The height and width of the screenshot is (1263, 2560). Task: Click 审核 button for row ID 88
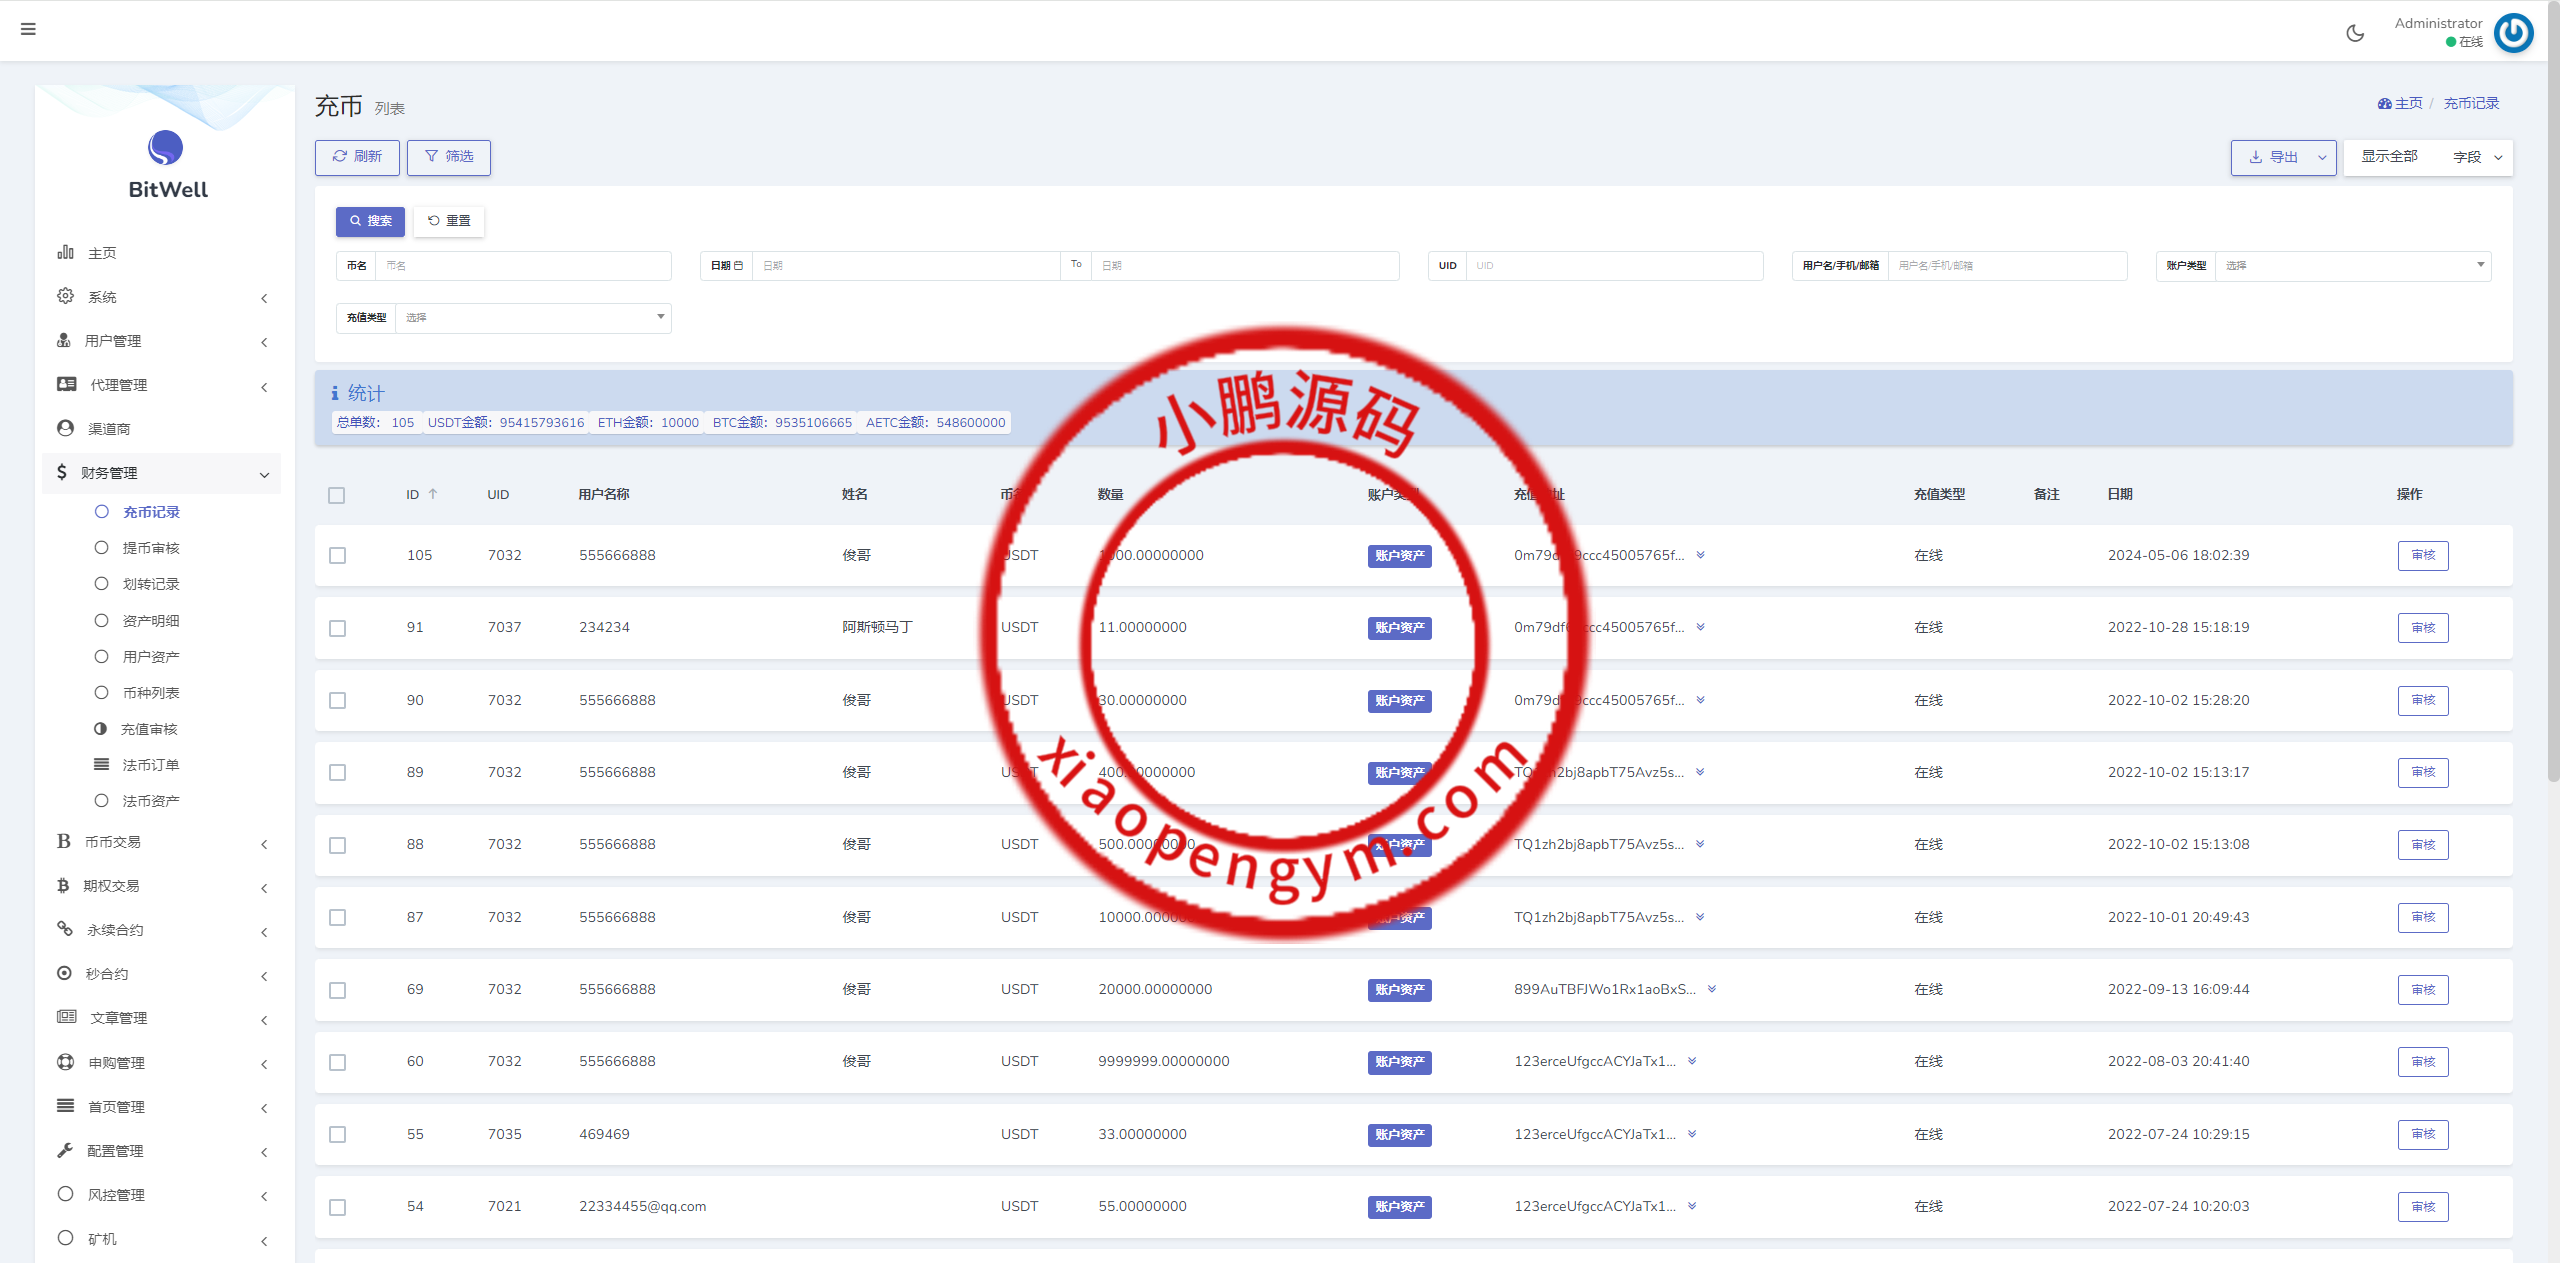tap(2422, 845)
